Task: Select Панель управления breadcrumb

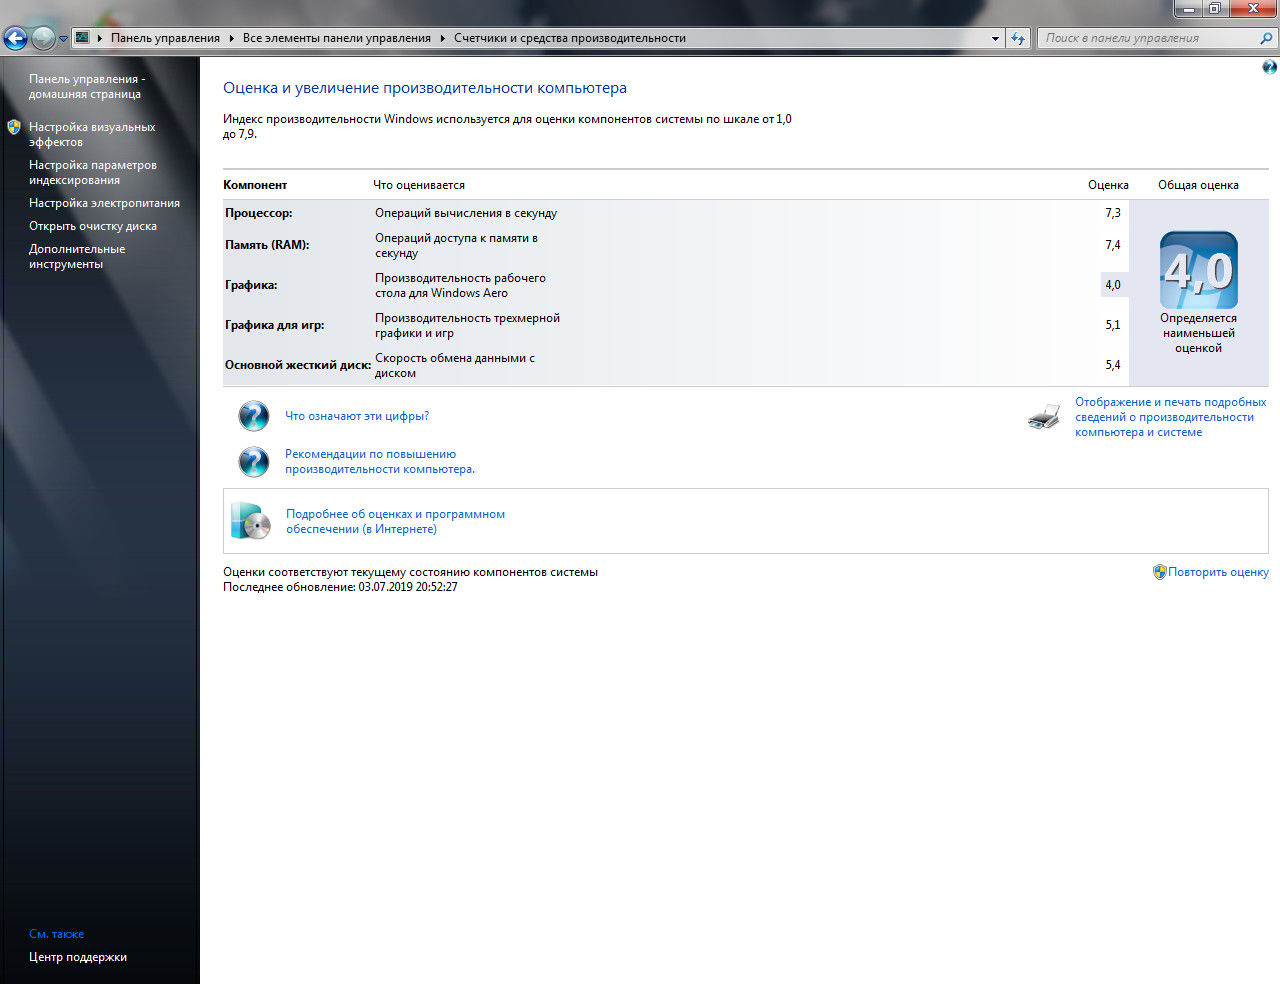Action: 165,38
